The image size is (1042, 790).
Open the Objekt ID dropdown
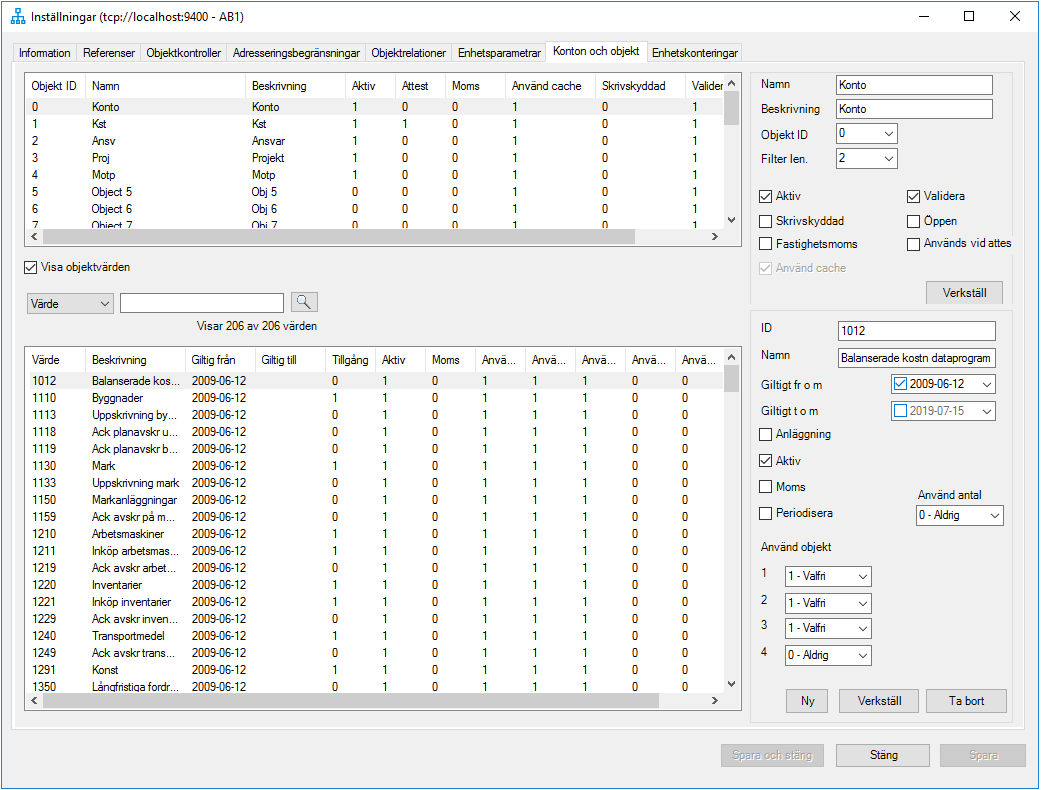tap(891, 132)
